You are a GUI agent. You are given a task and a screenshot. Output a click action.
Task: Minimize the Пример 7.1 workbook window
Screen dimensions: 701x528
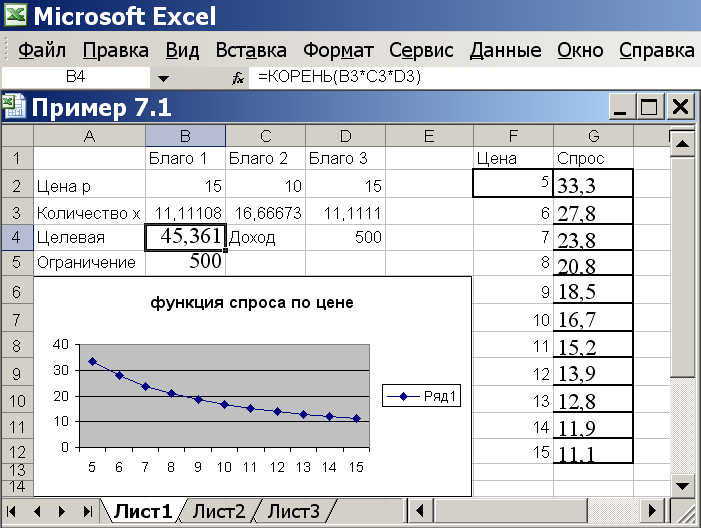[621, 106]
